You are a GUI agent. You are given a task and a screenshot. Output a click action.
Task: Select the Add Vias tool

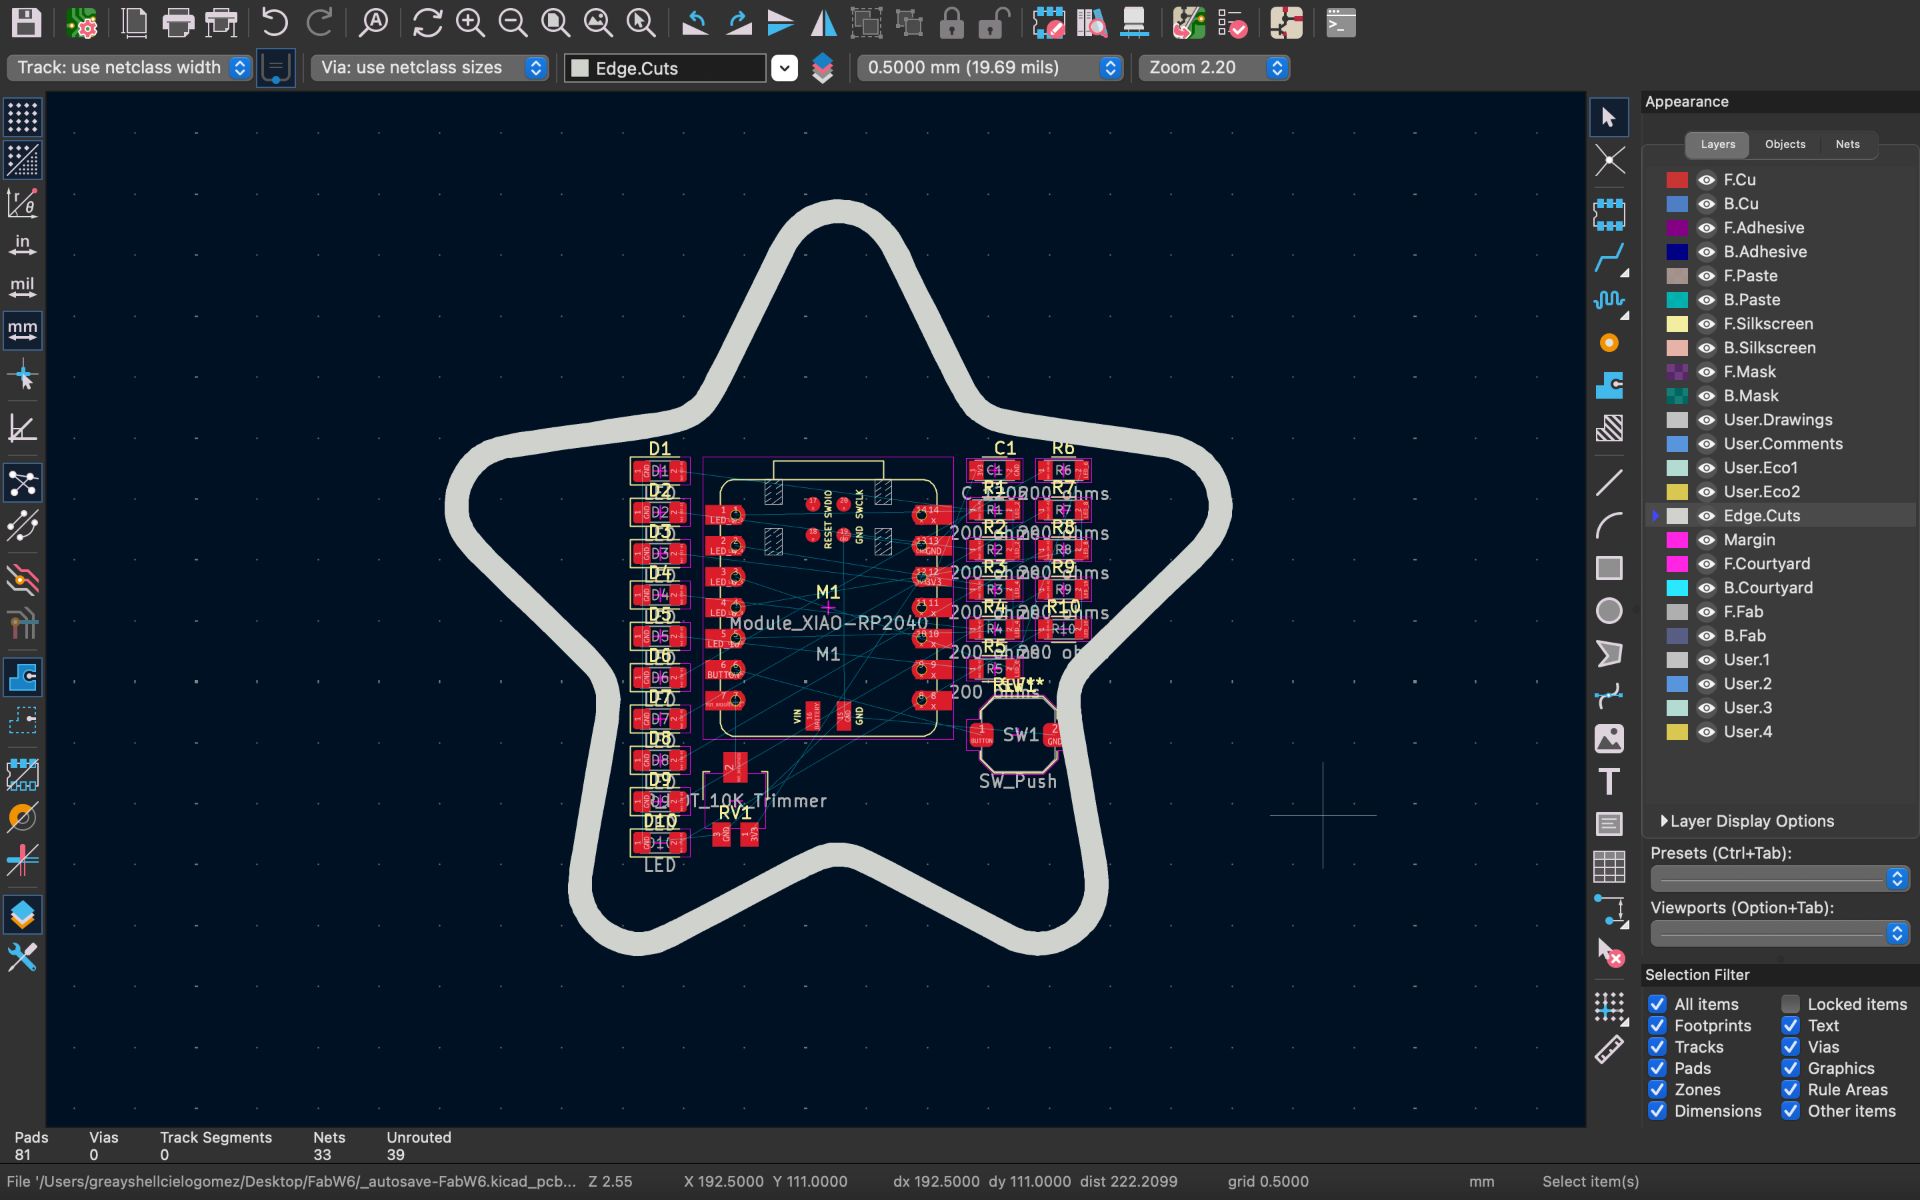coord(1608,343)
